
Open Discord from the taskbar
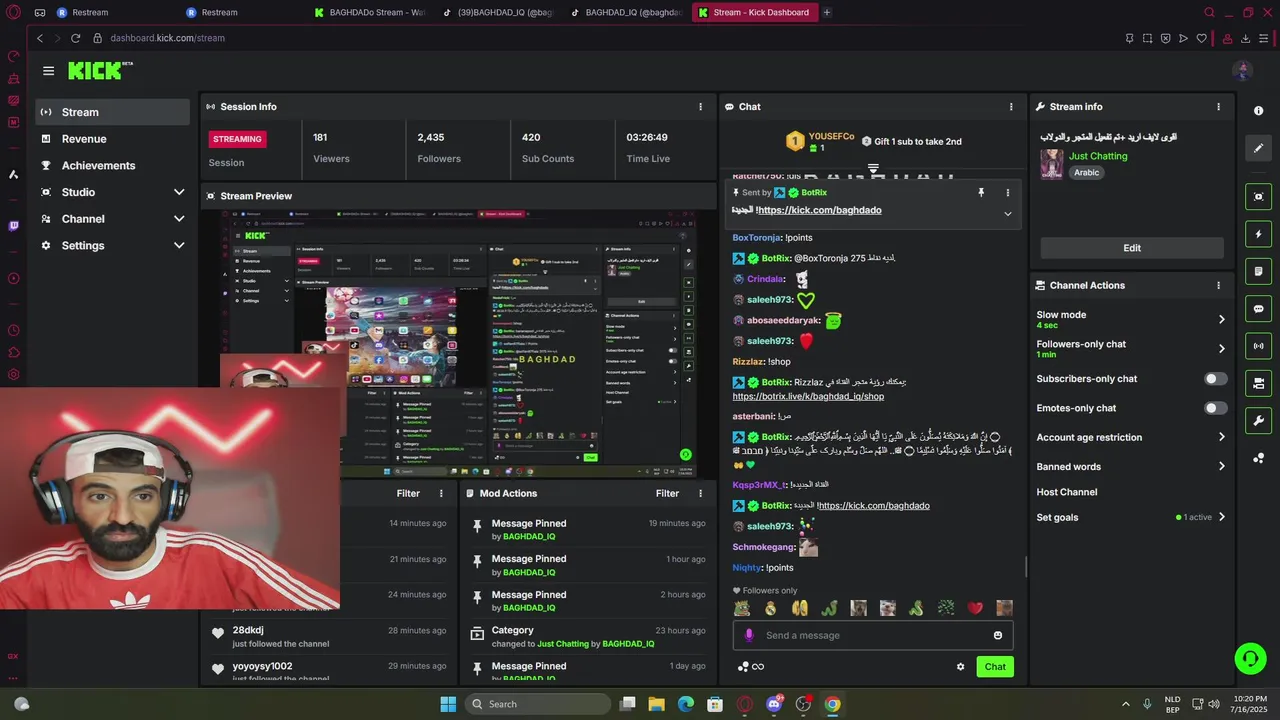coord(773,704)
